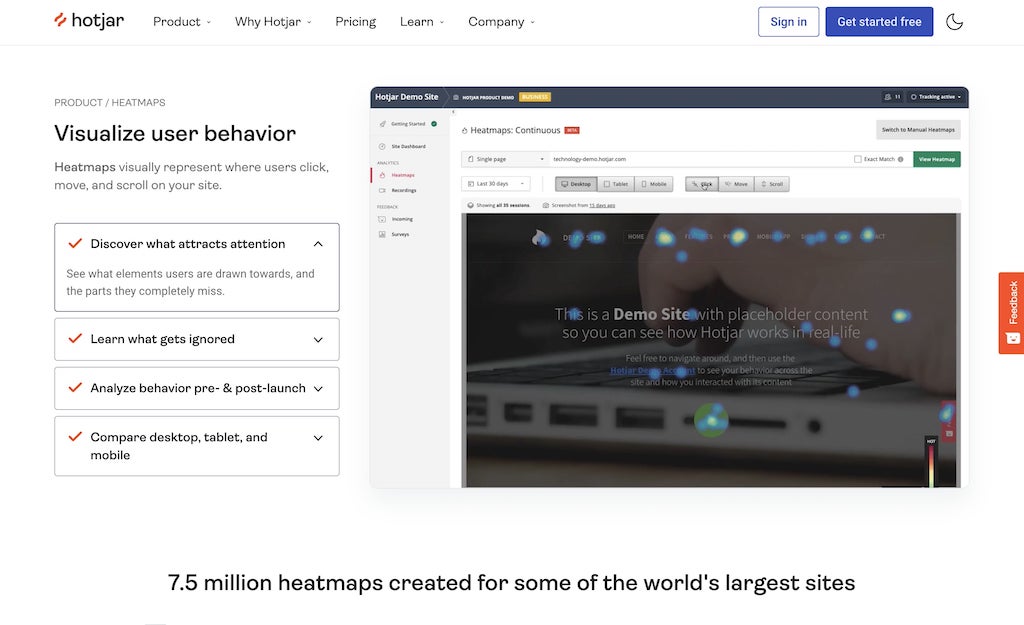The width and height of the screenshot is (1024, 625).
Task: Click Showing all 35 sessions text
Action: point(503,205)
